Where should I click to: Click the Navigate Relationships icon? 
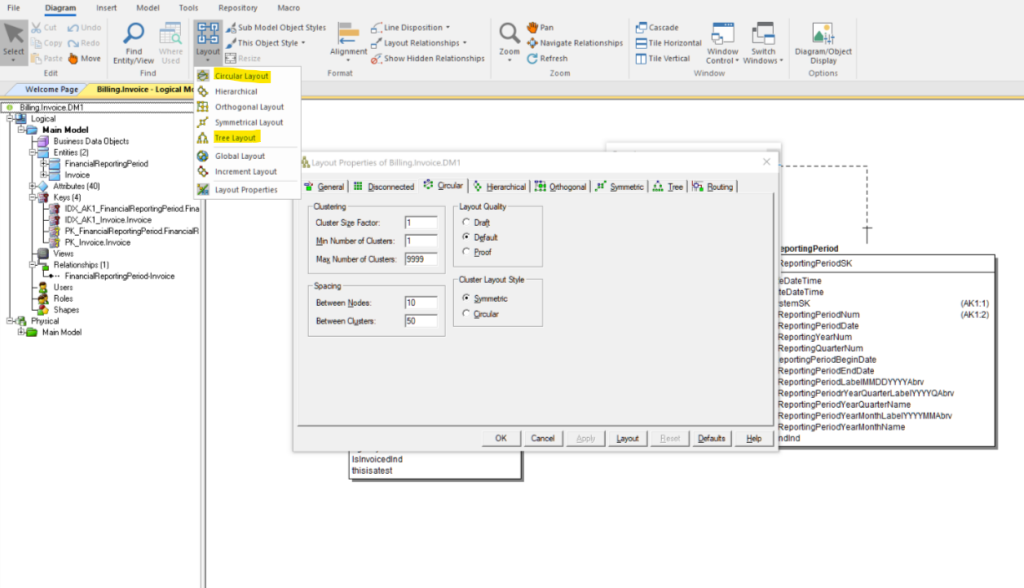click(x=533, y=43)
